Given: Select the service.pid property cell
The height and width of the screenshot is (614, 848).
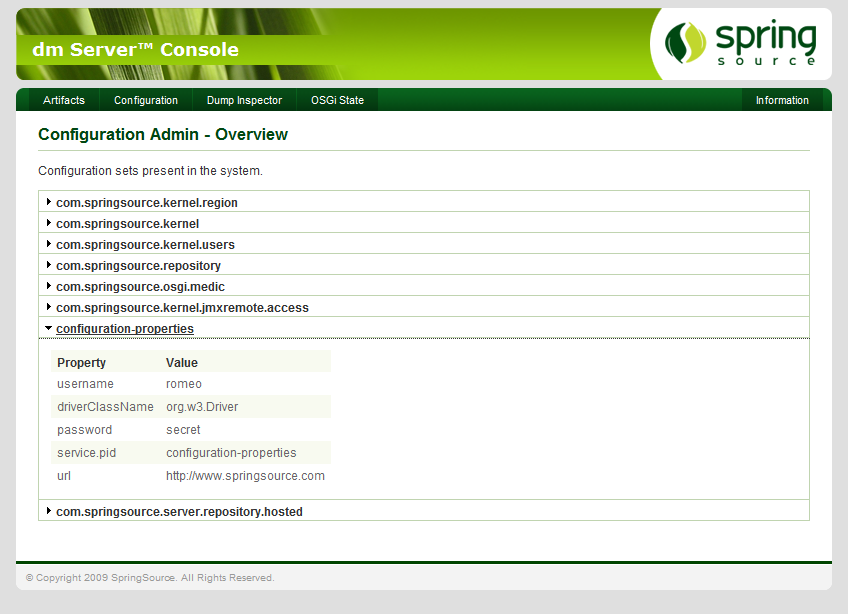Looking at the screenshot, I should click(x=87, y=453).
